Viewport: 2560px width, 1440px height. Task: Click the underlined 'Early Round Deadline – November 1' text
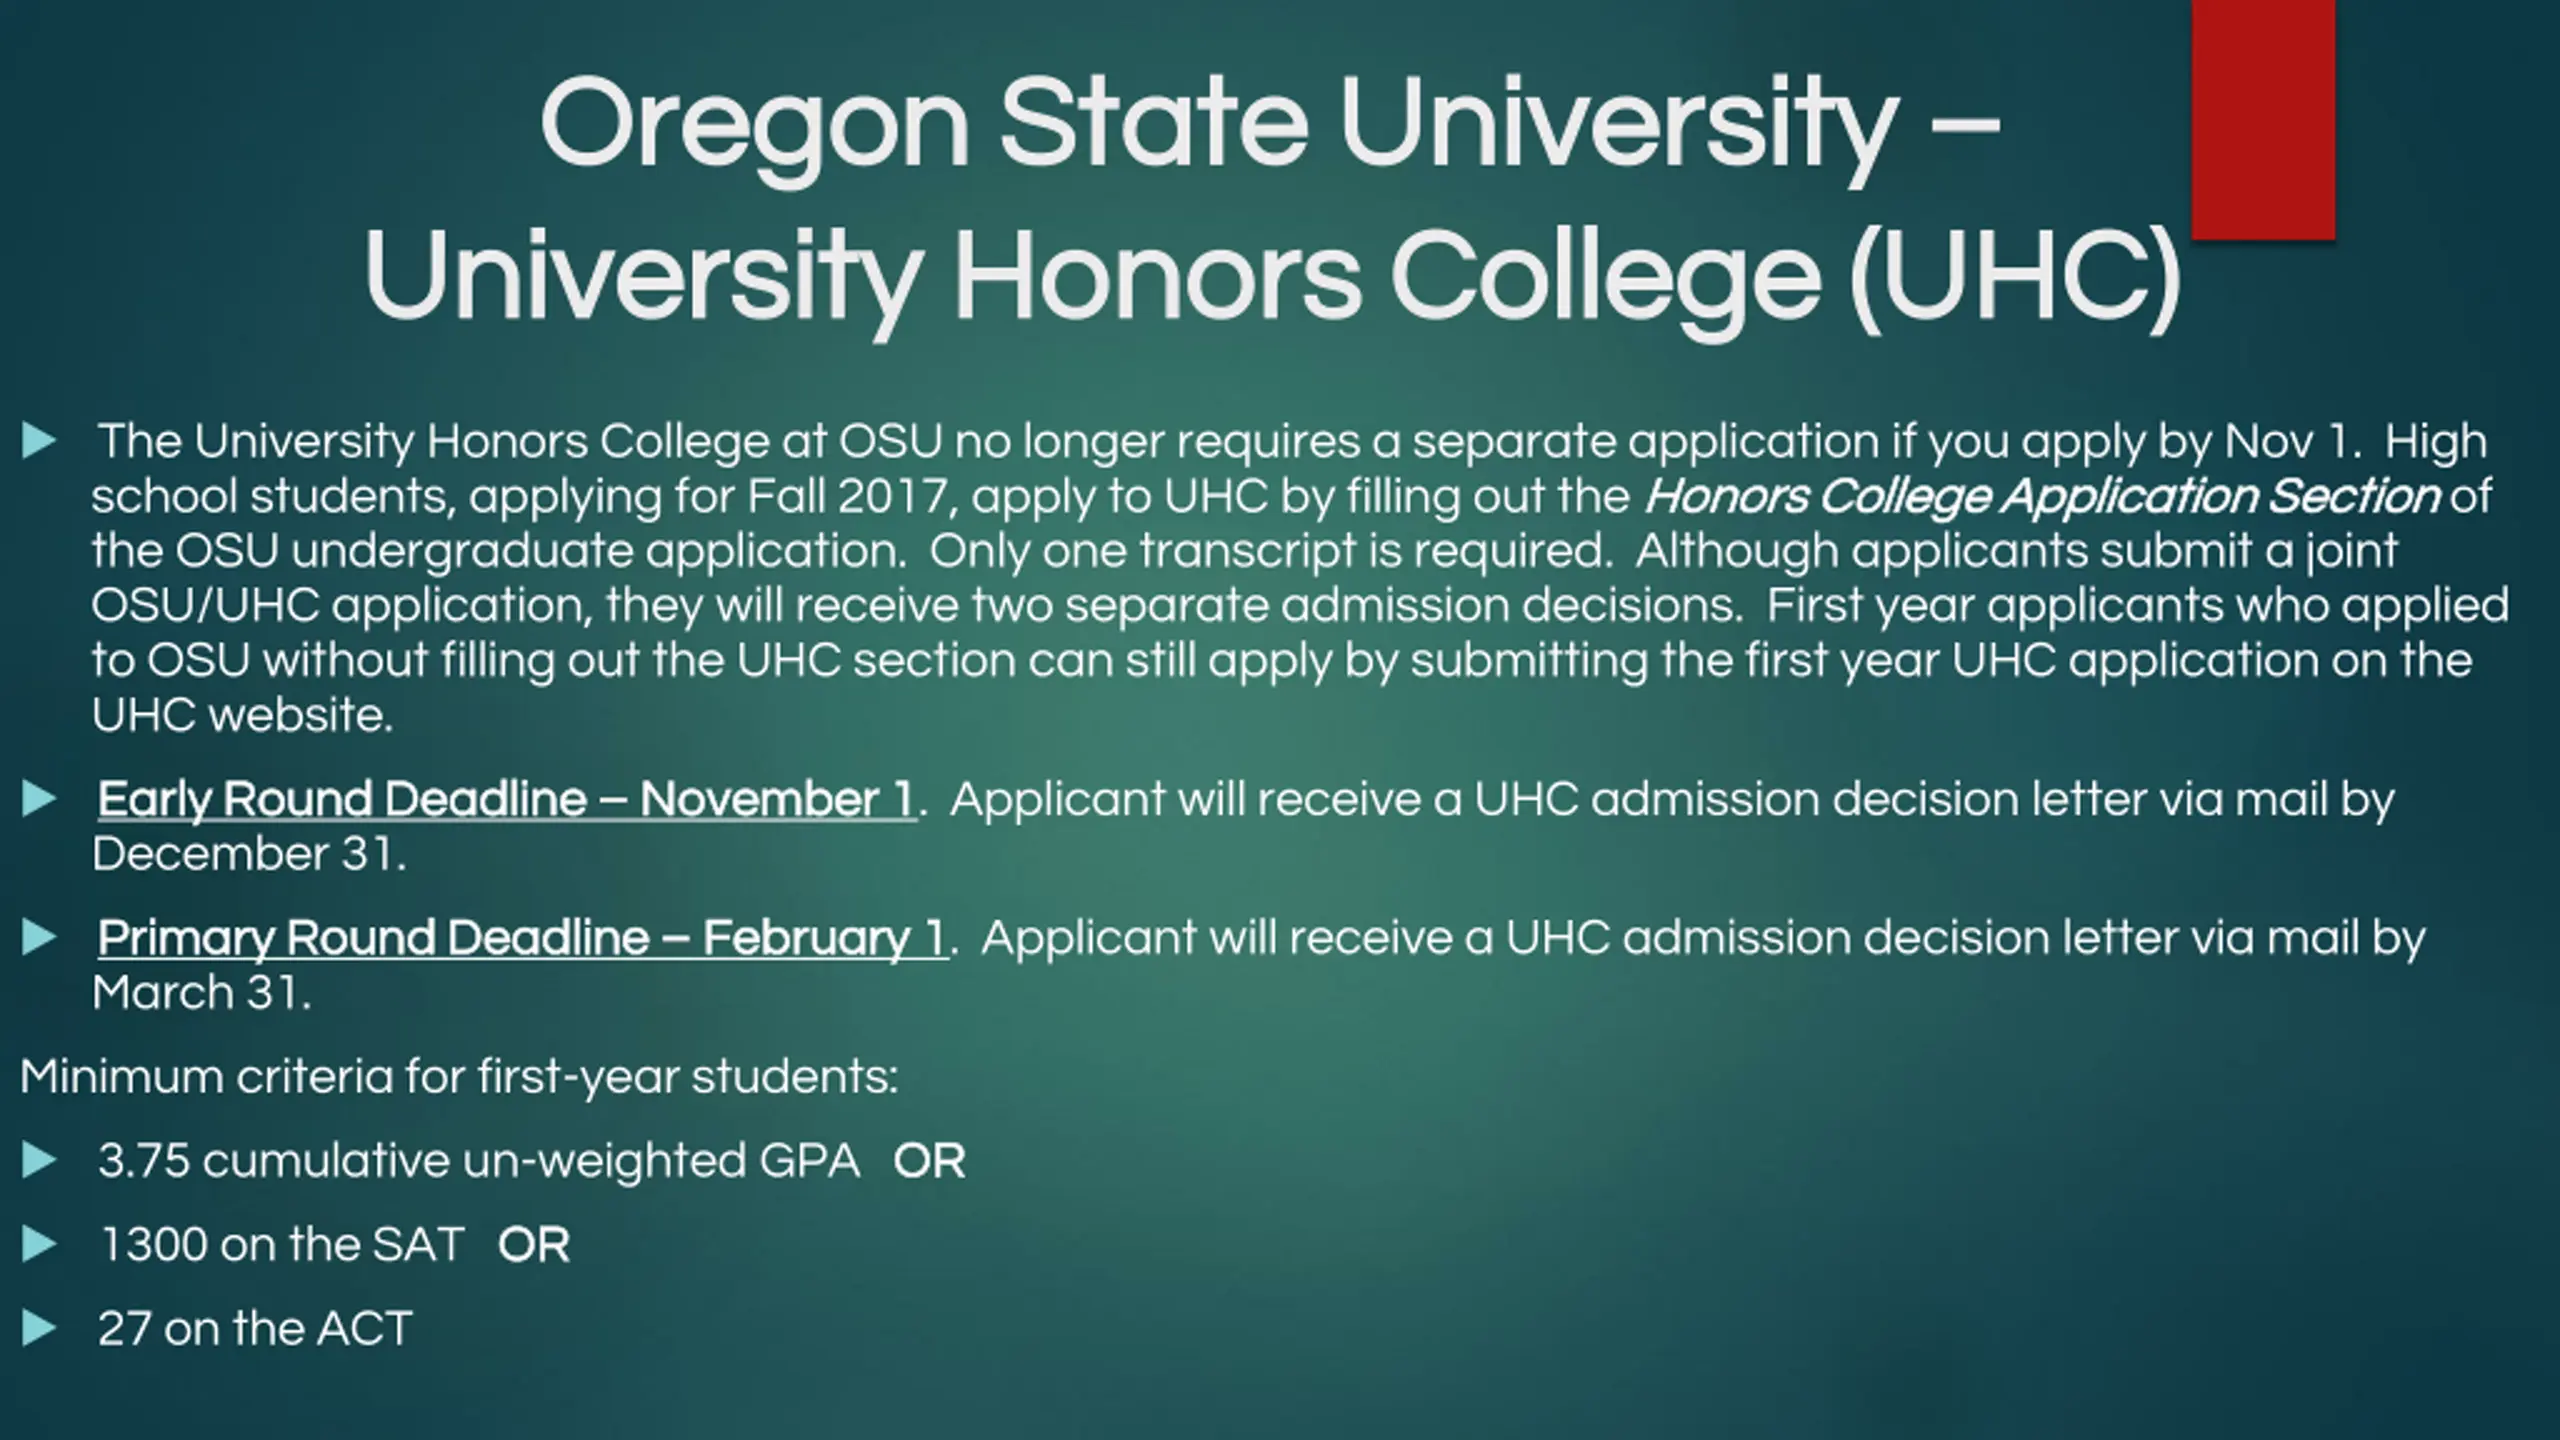point(505,799)
